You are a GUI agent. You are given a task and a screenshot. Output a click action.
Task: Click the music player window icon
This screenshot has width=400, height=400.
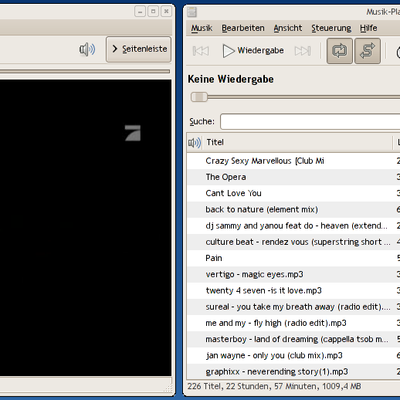tap(192, 12)
